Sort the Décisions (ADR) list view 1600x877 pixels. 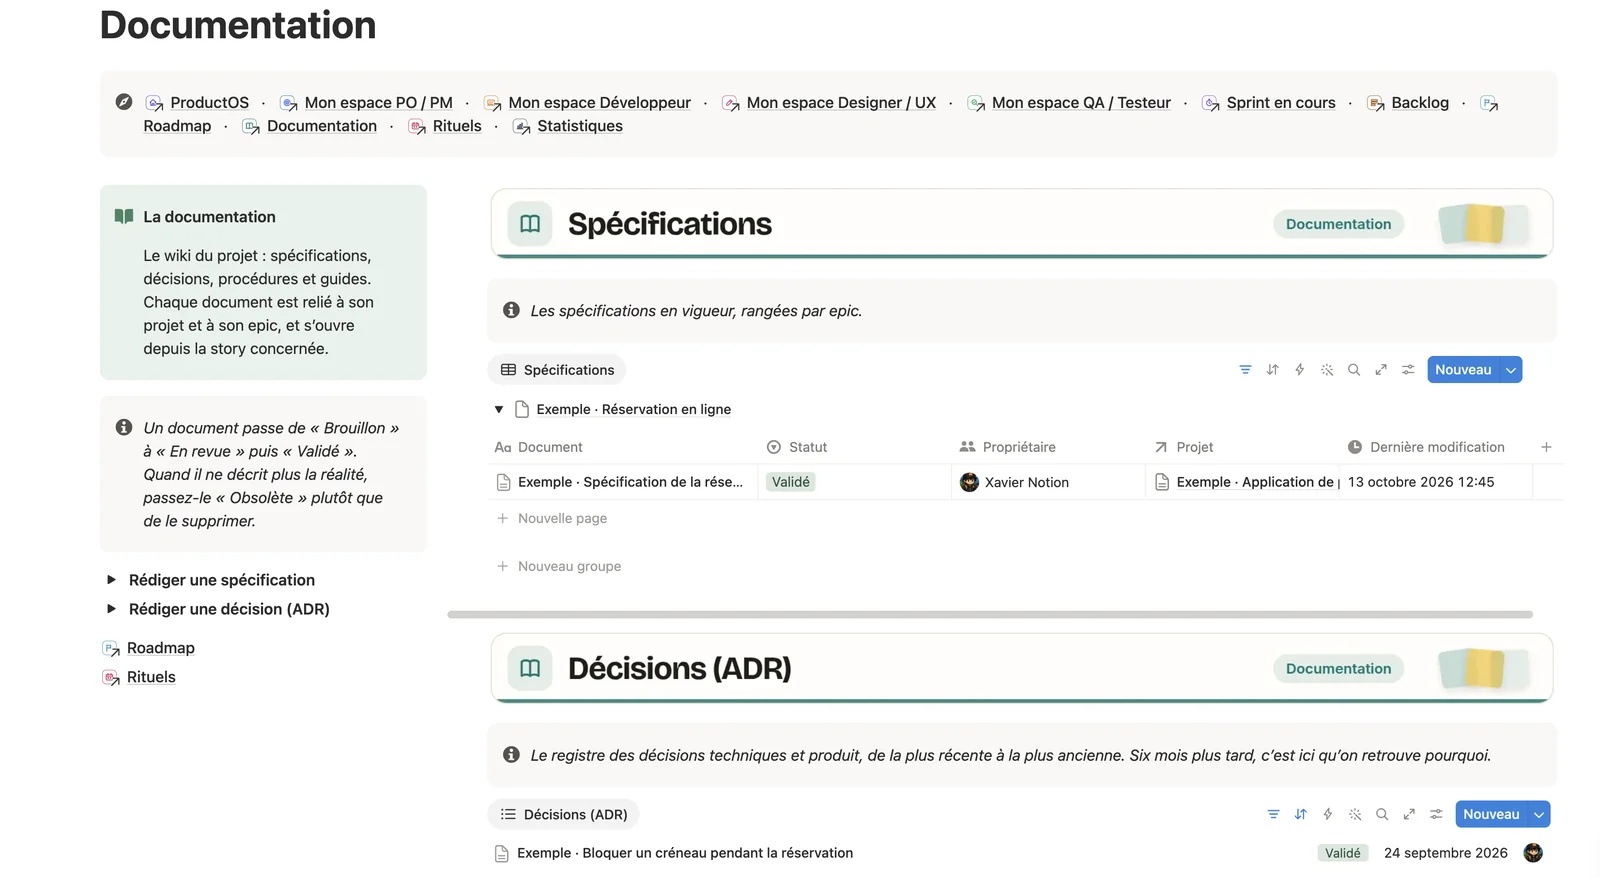coord(1300,814)
